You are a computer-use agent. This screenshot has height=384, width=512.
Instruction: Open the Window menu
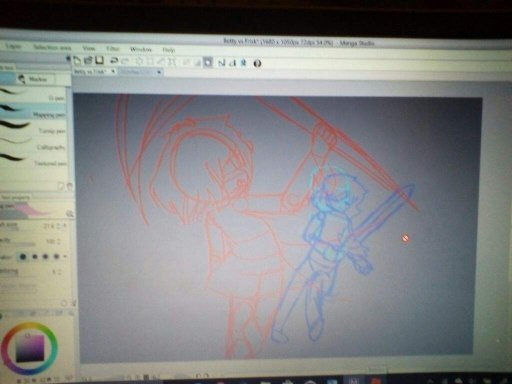[141, 50]
